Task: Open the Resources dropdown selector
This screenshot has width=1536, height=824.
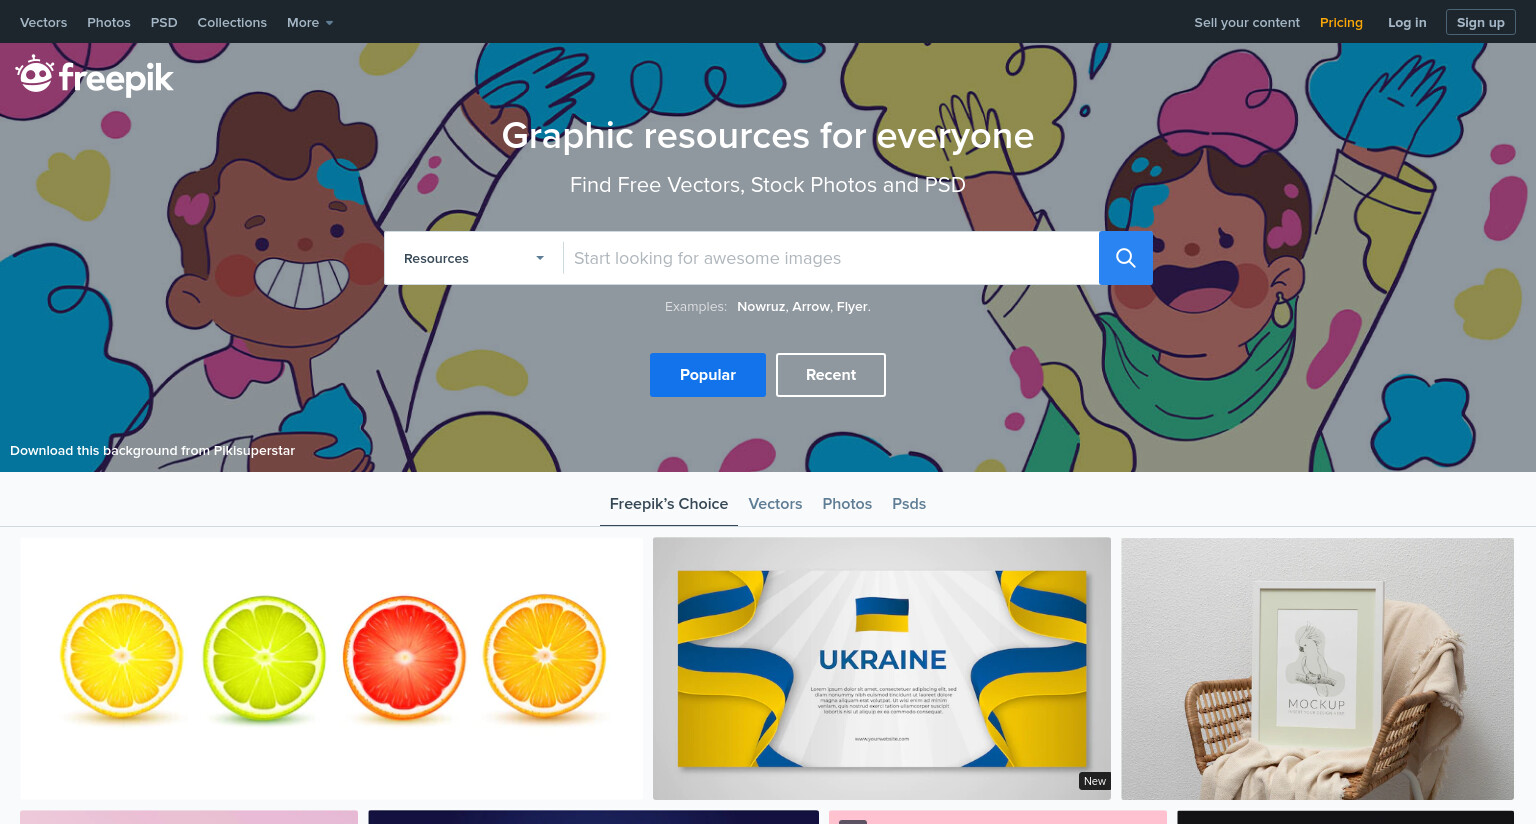Action: (474, 258)
